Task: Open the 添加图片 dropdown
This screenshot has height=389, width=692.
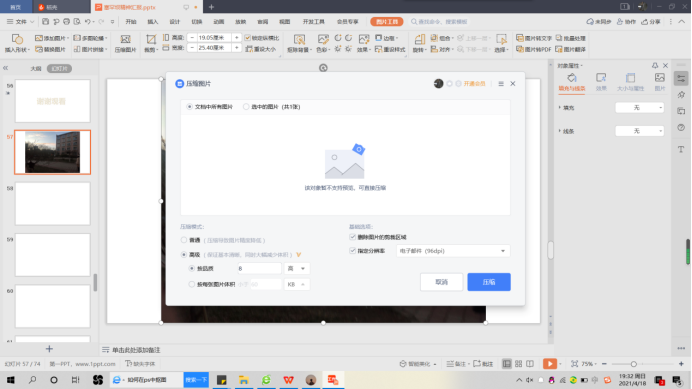Action: tap(52, 38)
